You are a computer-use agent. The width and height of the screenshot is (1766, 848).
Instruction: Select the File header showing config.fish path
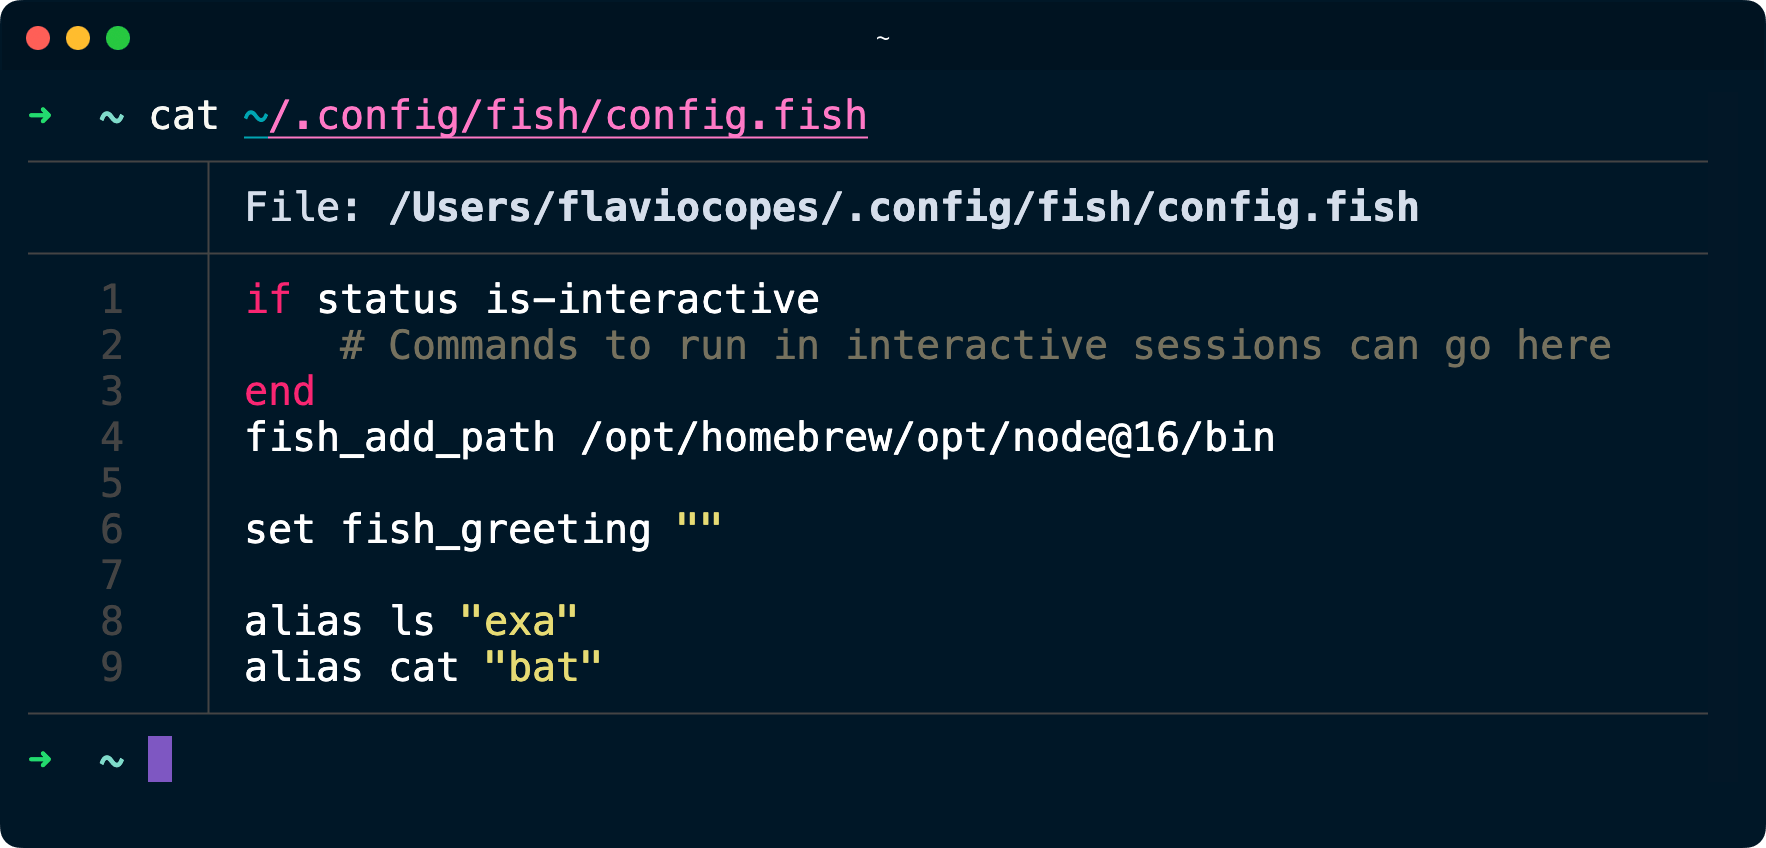click(x=830, y=207)
